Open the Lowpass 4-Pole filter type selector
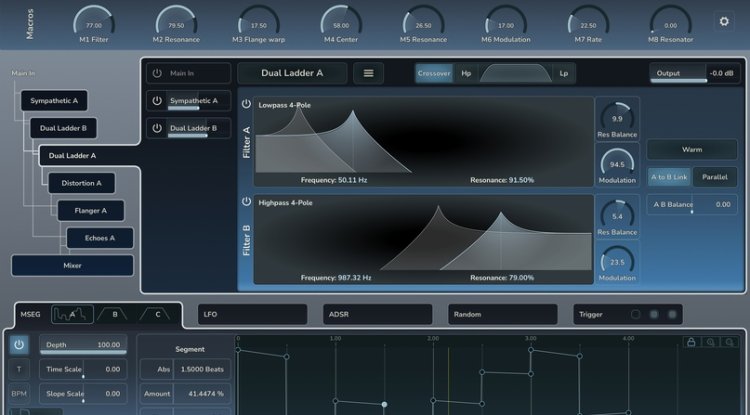The height and width of the screenshot is (415, 750). click(285, 105)
